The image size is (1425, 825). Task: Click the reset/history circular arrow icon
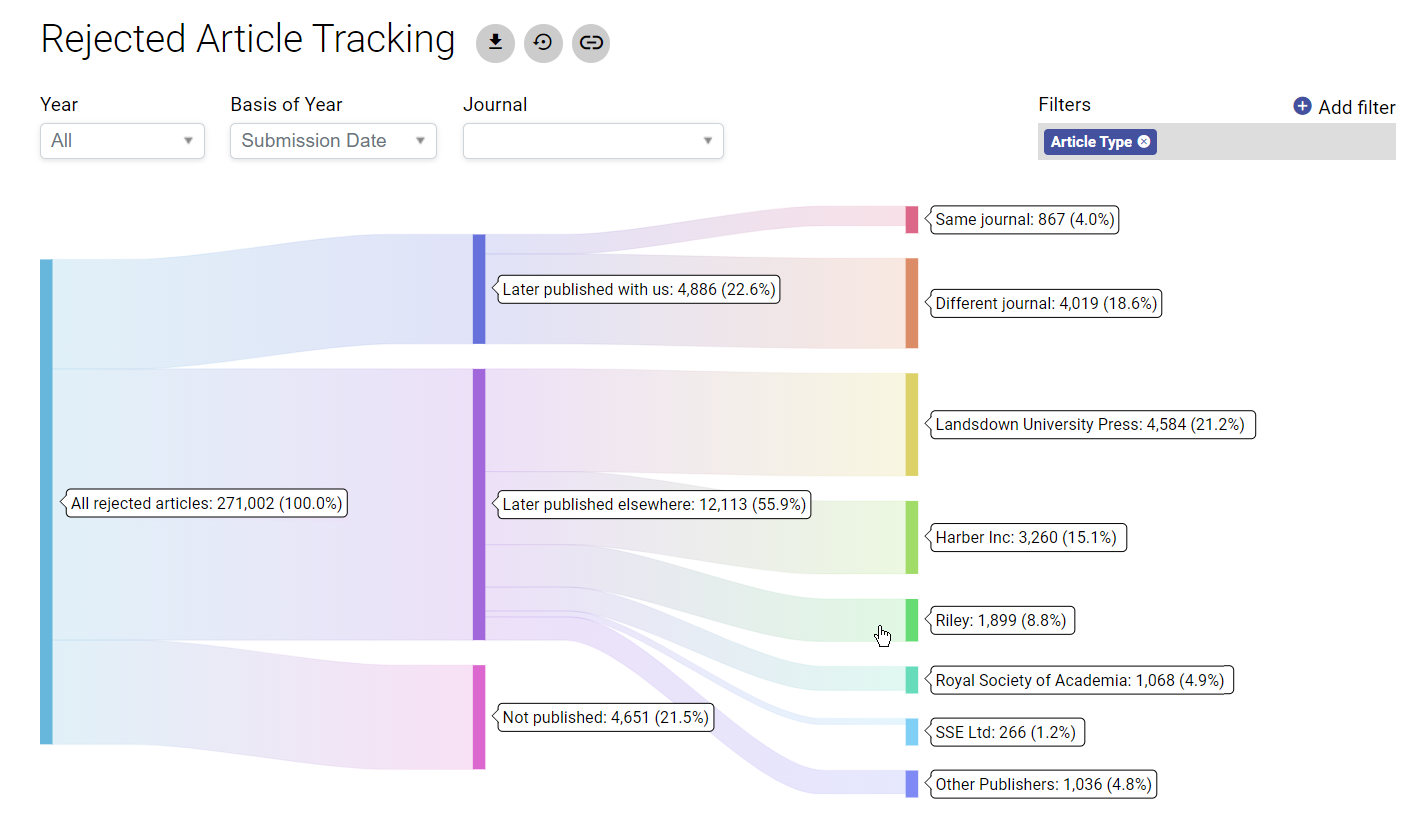point(543,43)
